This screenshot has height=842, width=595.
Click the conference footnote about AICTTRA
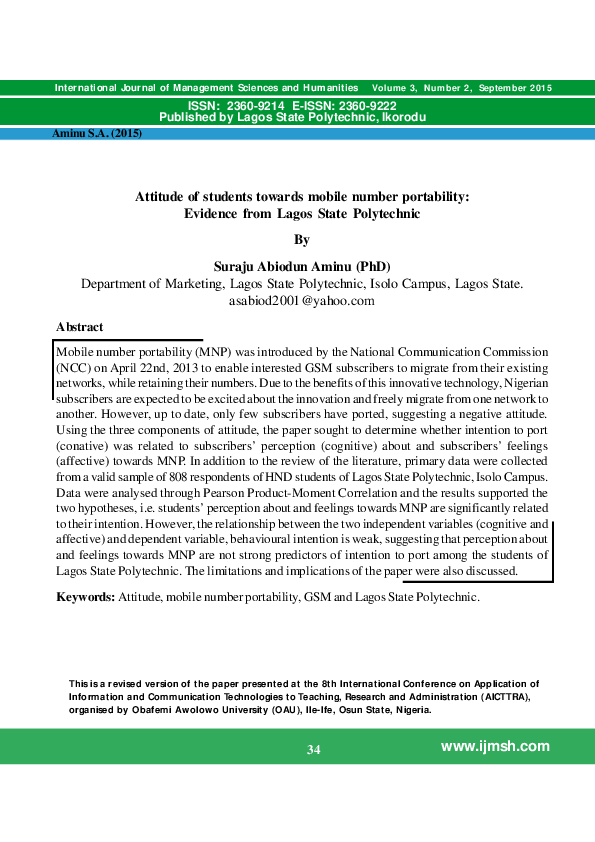pos(303,696)
